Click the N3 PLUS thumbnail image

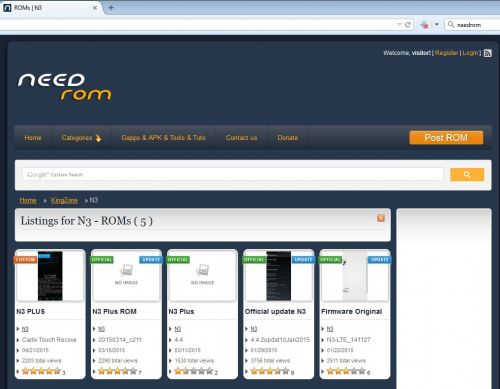point(50,276)
